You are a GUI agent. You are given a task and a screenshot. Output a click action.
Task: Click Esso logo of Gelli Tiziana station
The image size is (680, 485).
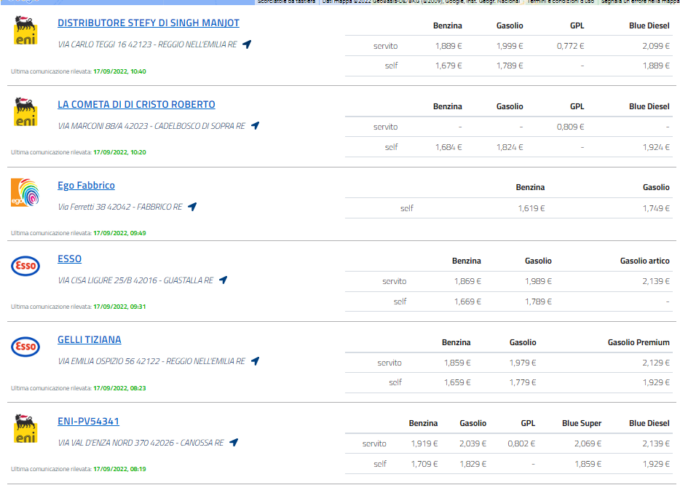(x=25, y=347)
